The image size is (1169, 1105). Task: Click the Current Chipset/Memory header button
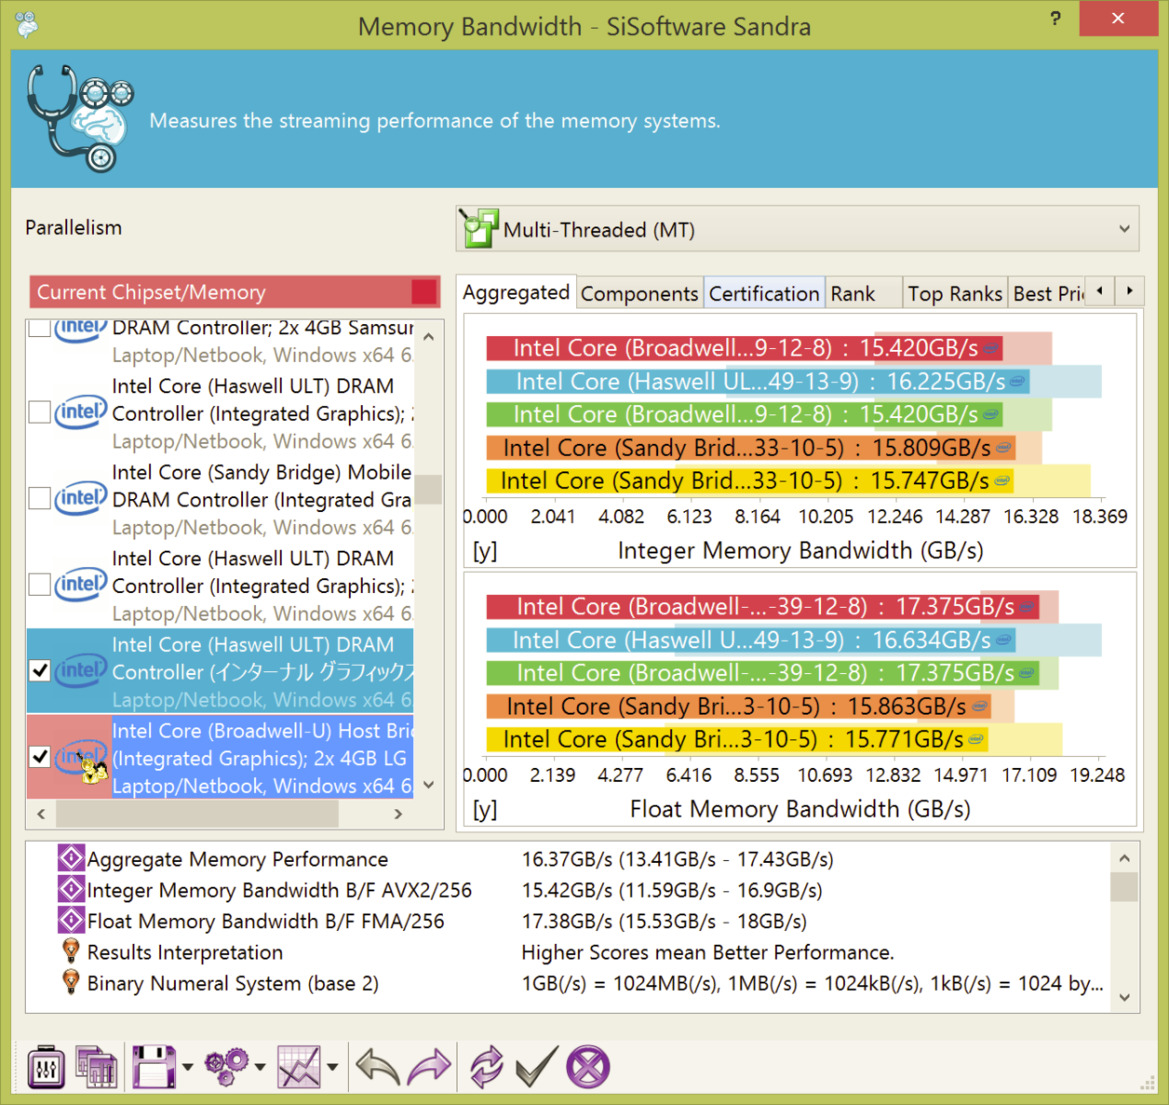pos(234,292)
